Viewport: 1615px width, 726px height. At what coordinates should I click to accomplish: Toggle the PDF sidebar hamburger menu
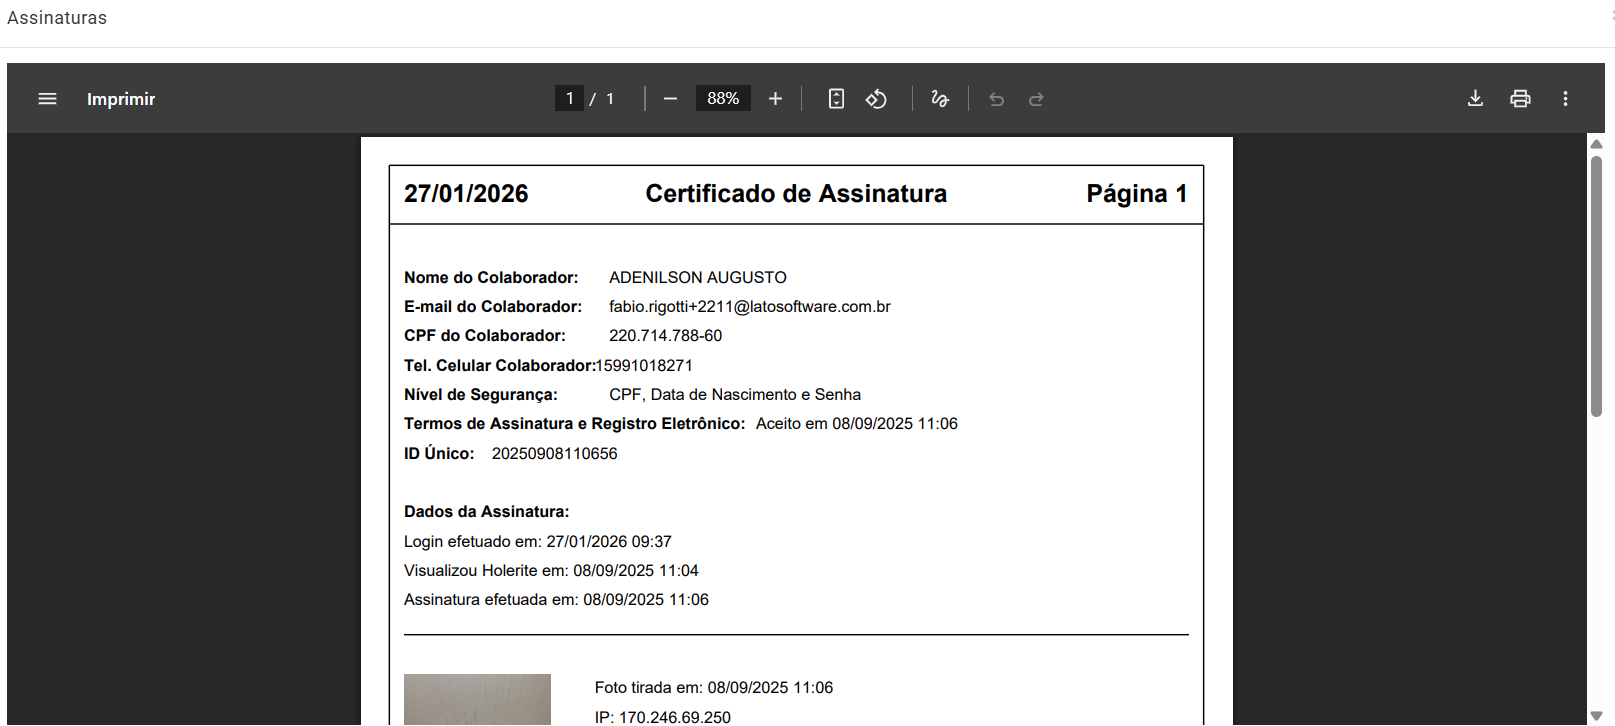[47, 99]
